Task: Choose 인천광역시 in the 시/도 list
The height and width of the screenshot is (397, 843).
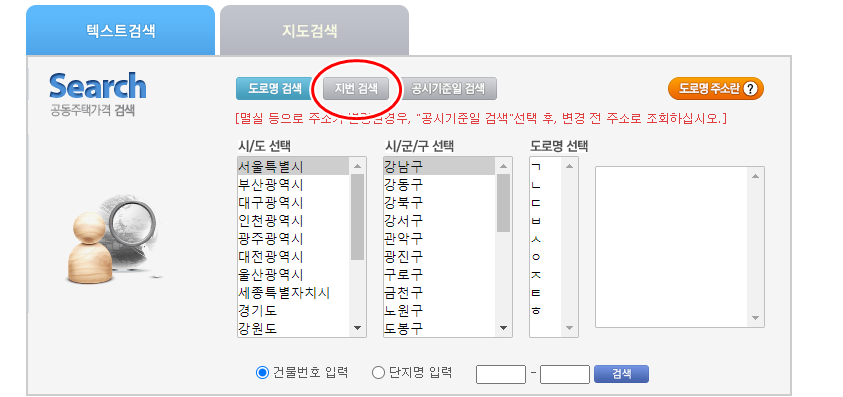Action: point(294,221)
